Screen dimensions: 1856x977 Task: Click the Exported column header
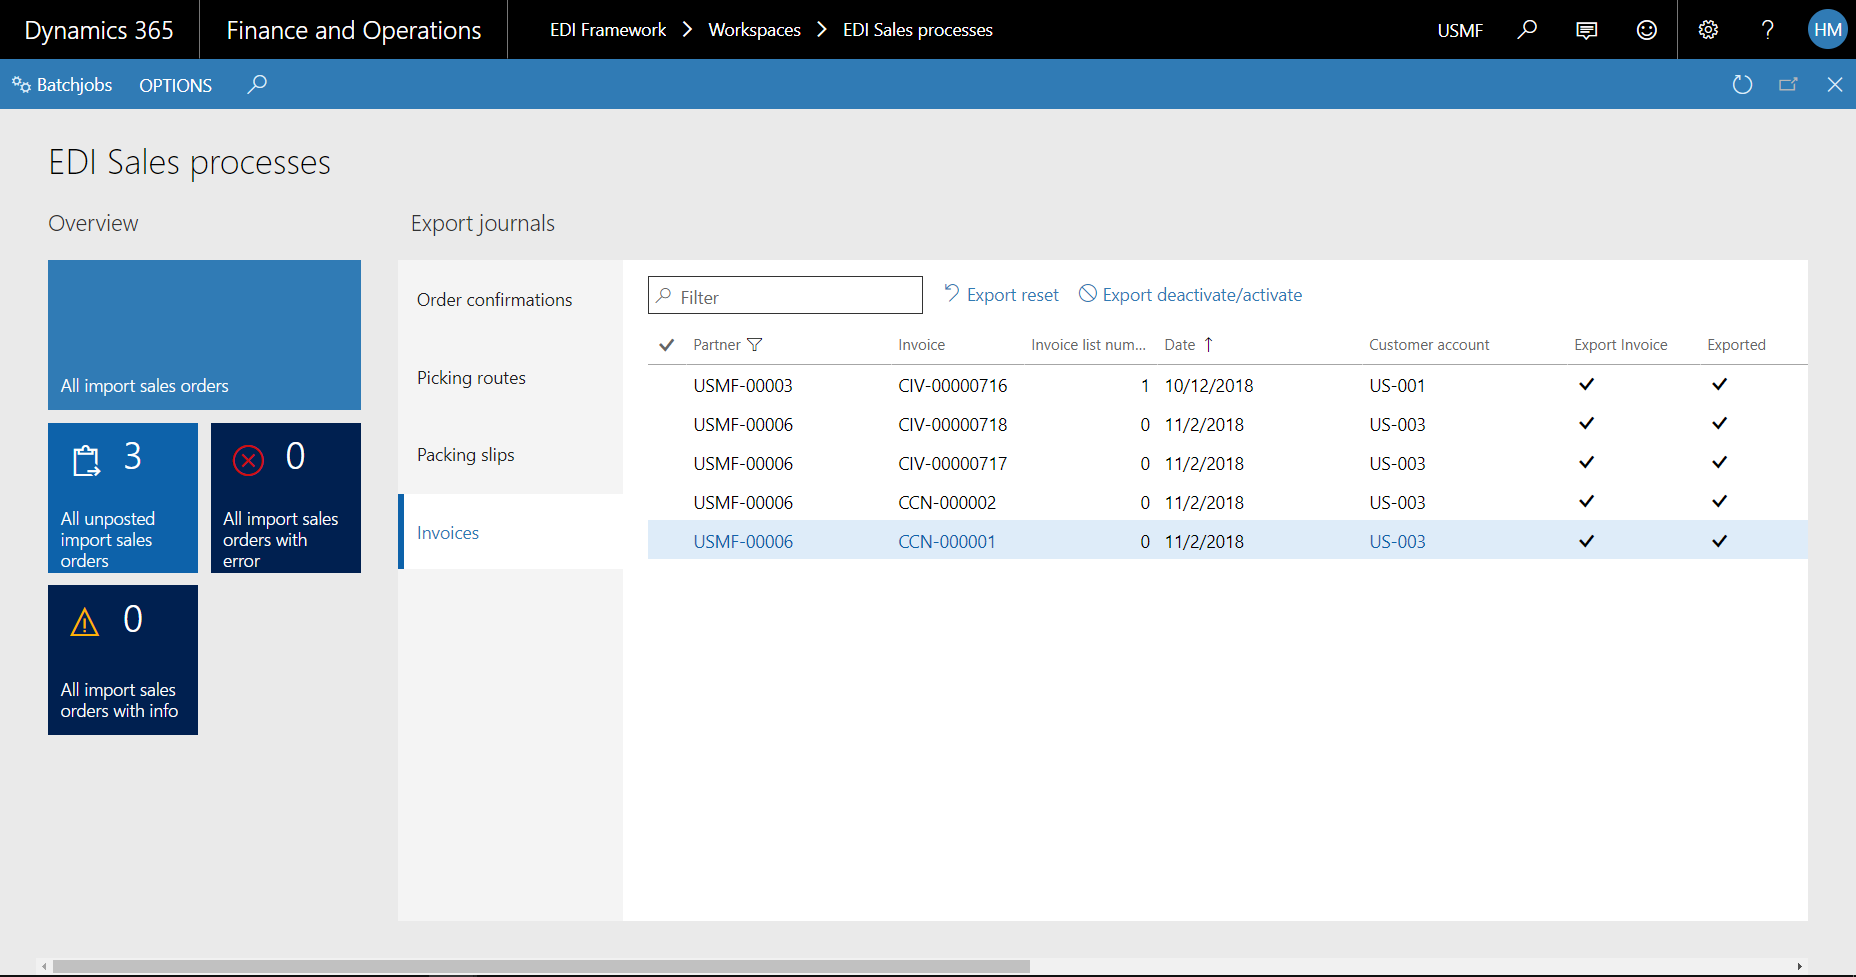click(1736, 345)
